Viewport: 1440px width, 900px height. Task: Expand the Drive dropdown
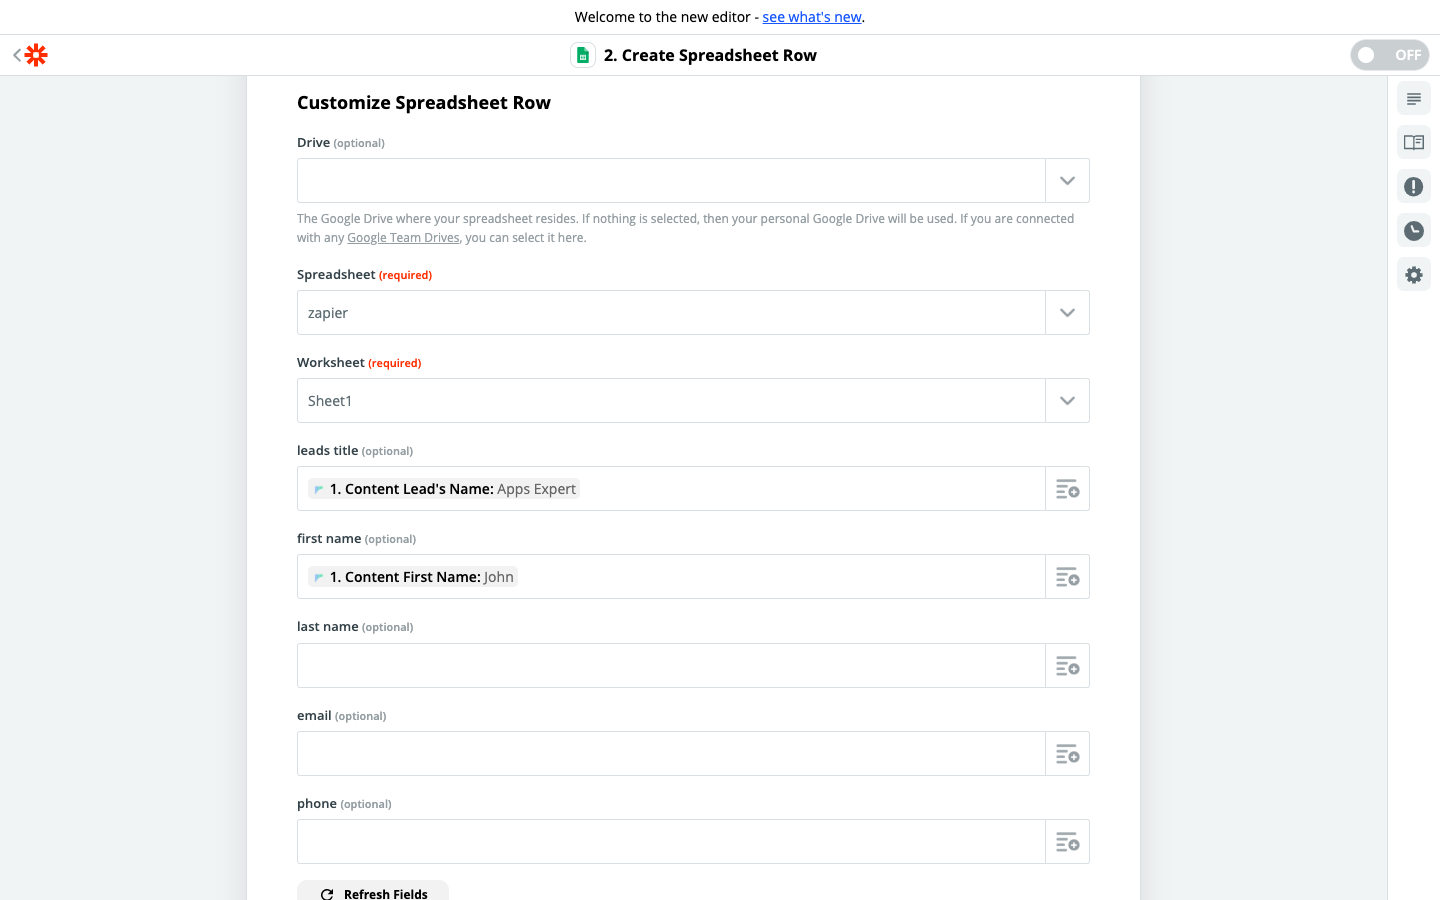point(1067,181)
